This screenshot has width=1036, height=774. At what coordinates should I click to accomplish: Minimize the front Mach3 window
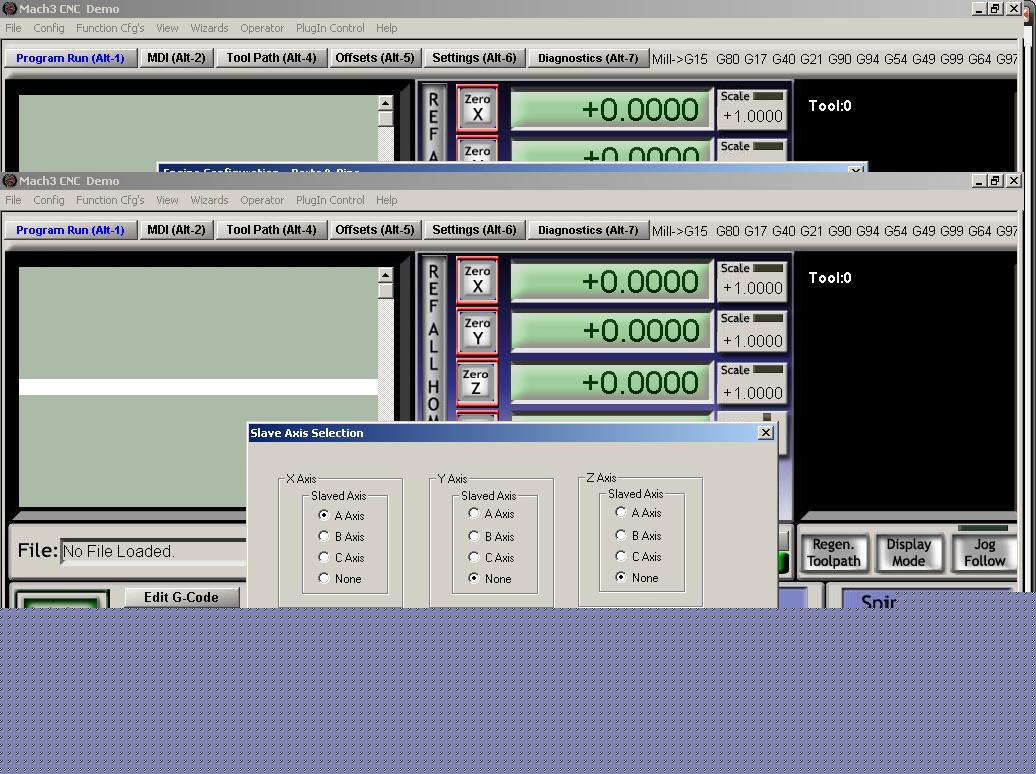(979, 180)
